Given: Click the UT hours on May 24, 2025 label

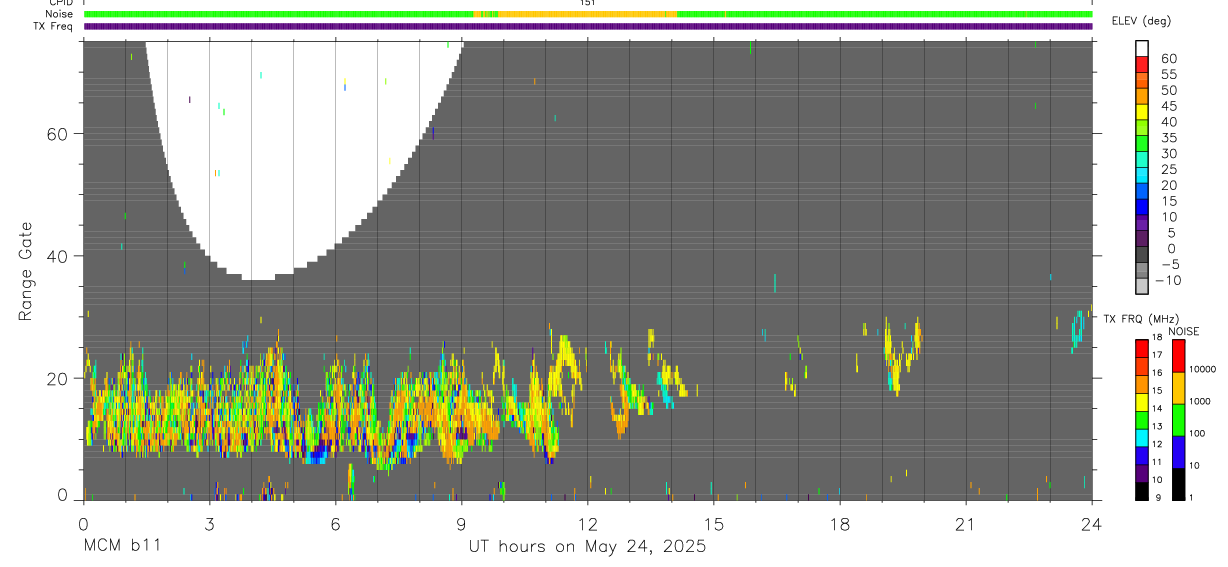Looking at the screenshot, I should pos(588,546).
